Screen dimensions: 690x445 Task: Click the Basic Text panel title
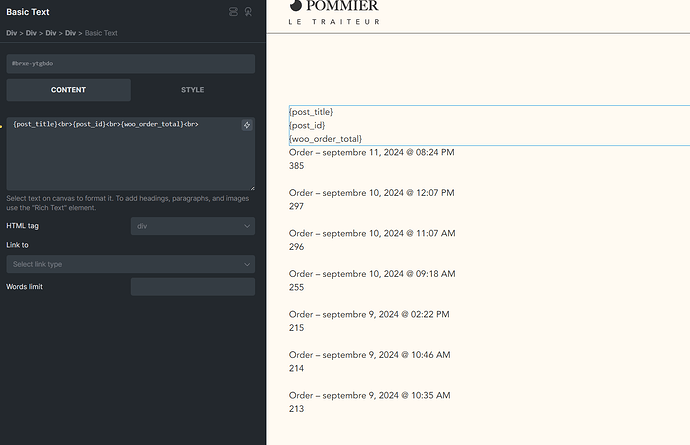point(28,12)
